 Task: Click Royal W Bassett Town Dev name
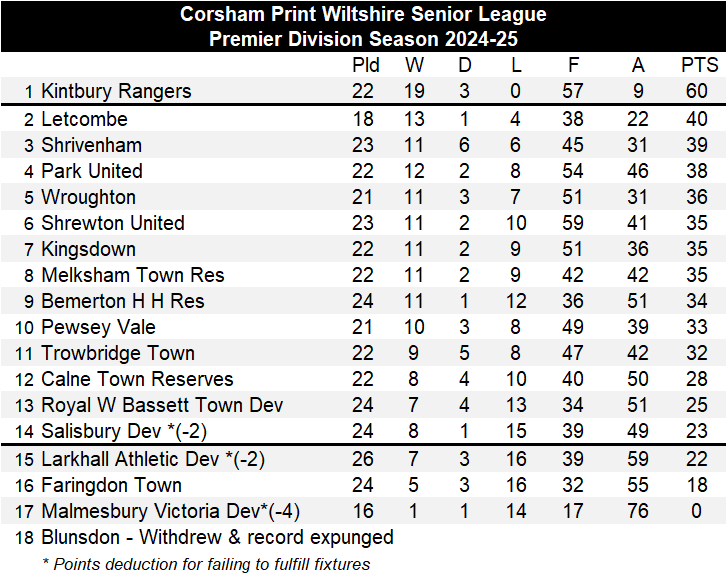tap(161, 405)
